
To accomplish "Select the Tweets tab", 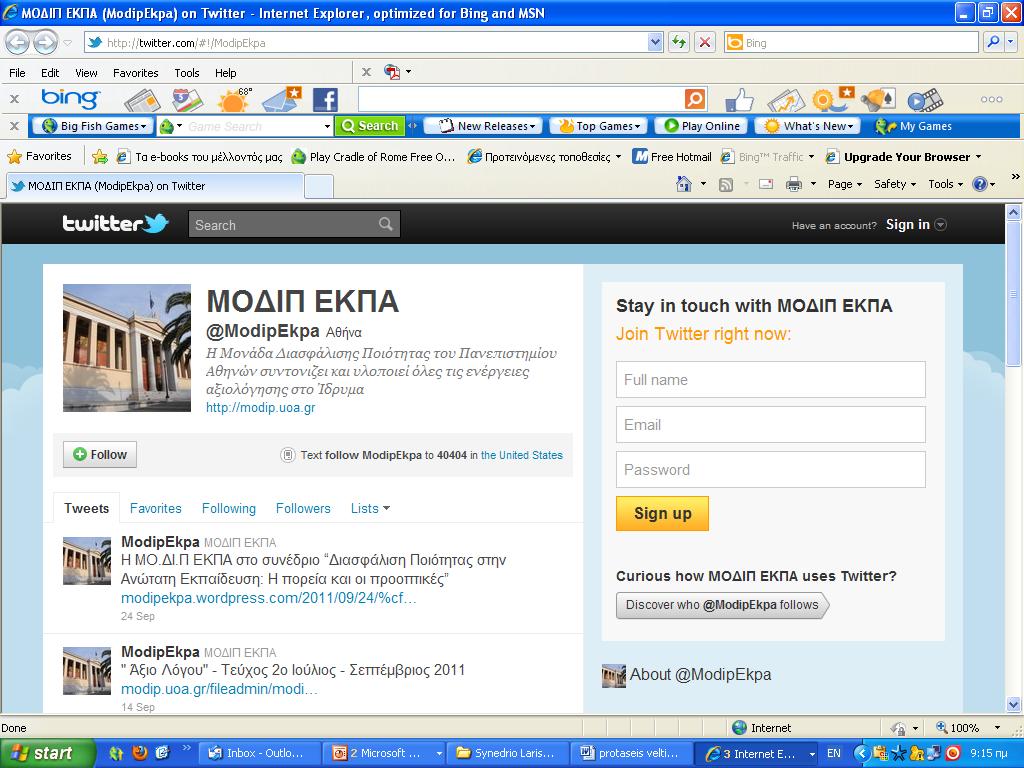I will [x=86, y=508].
